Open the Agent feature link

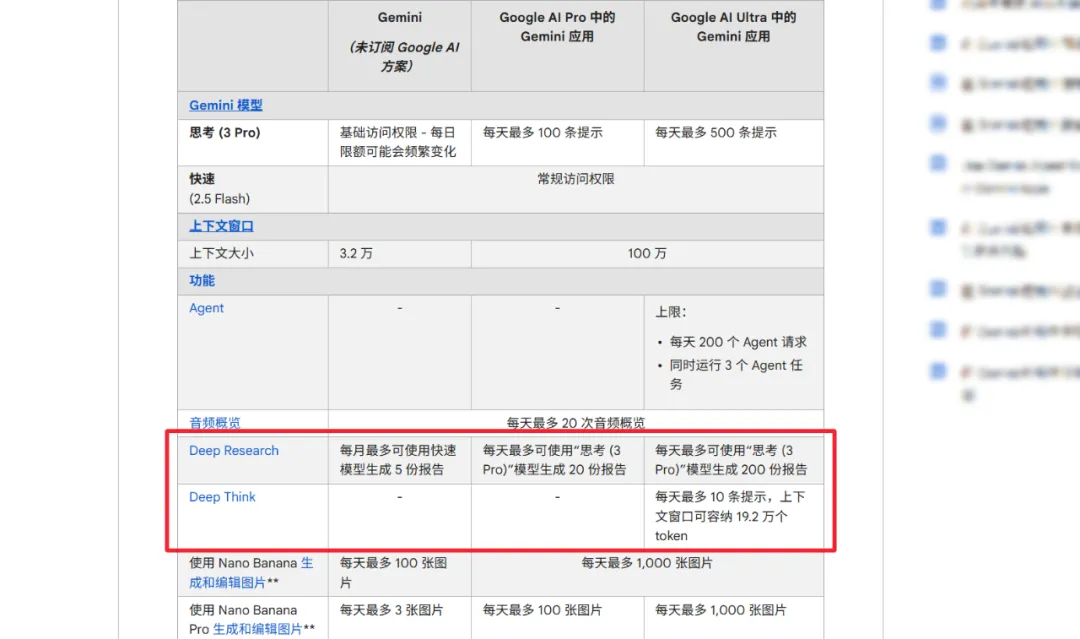point(206,308)
